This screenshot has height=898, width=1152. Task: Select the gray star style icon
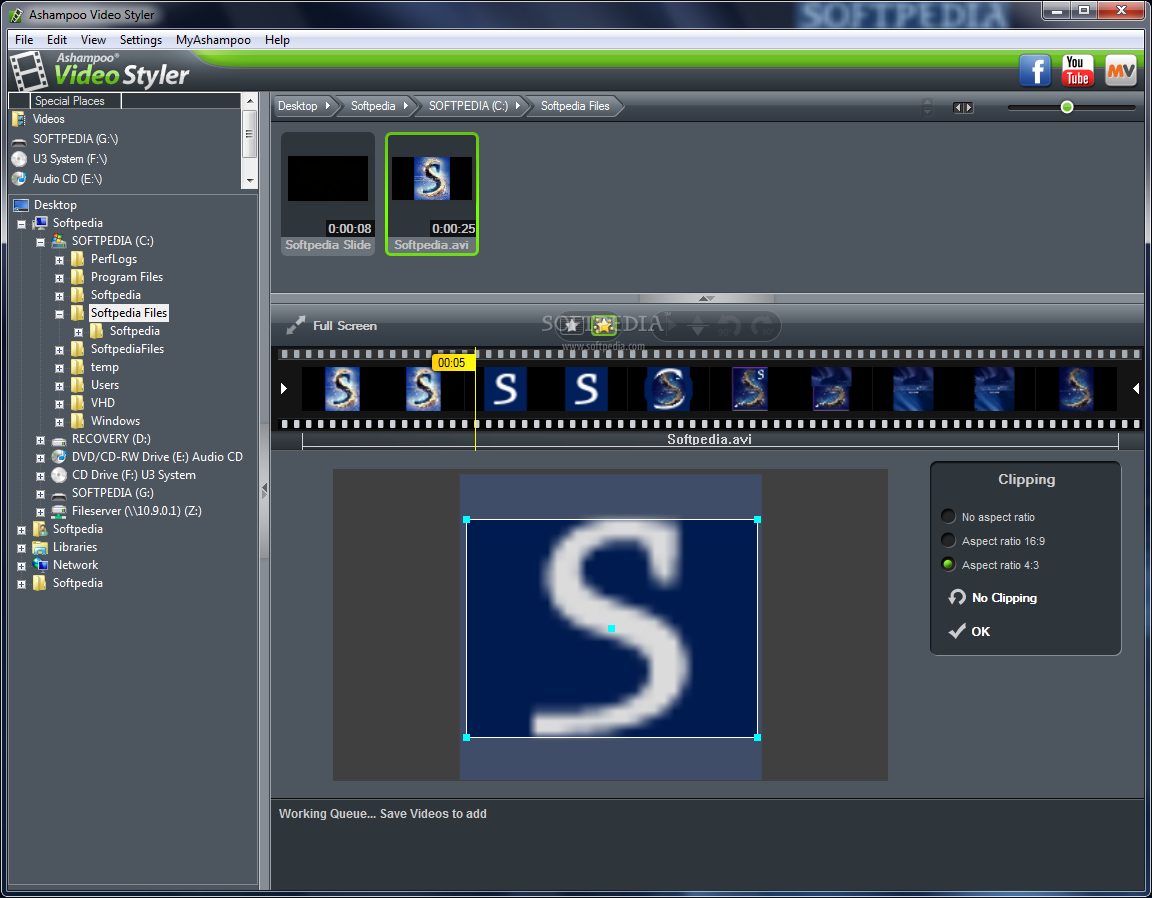572,325
